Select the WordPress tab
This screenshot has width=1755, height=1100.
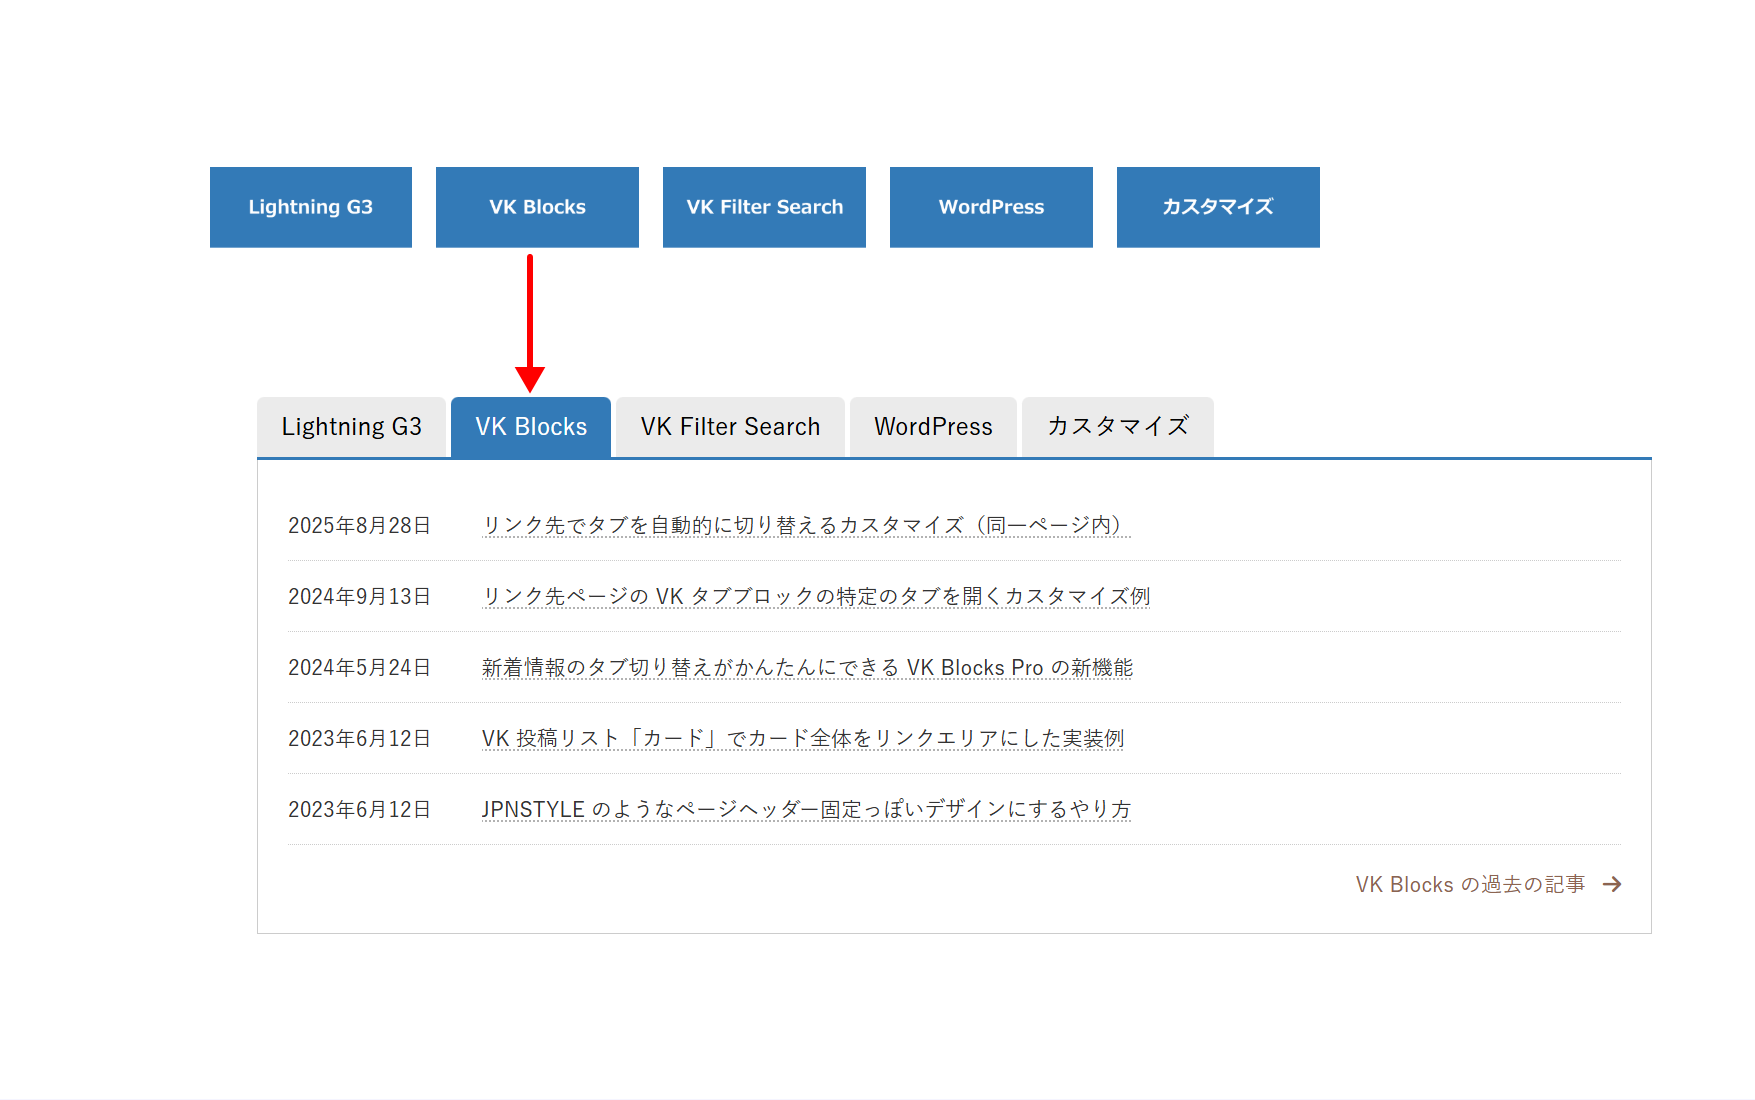932,426
